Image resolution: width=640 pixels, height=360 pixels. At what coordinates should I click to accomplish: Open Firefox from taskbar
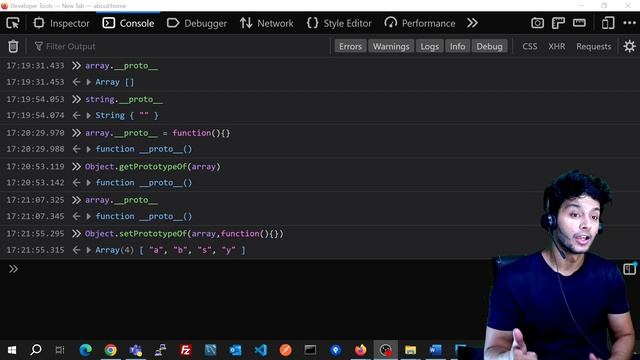coord(360,350)
